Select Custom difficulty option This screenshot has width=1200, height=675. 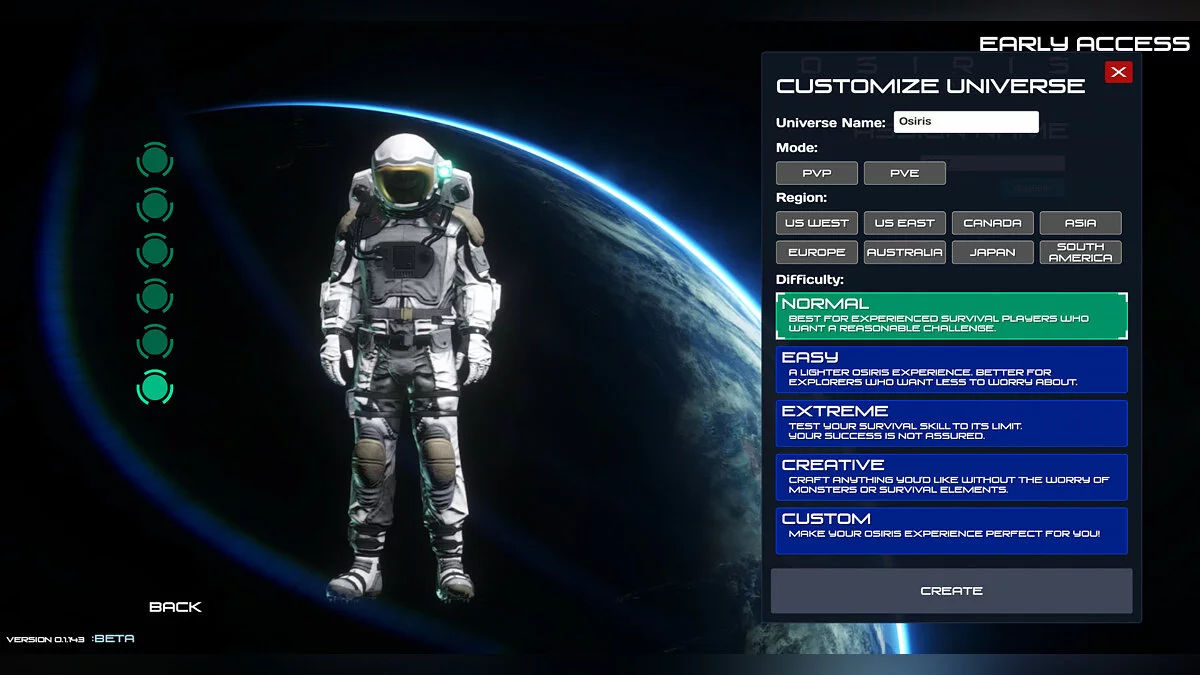(x=952, y=531)
